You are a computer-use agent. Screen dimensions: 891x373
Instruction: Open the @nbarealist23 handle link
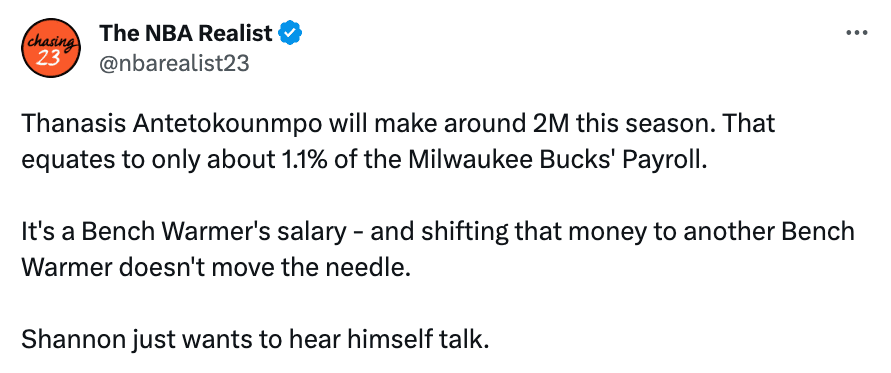(174, 64)
